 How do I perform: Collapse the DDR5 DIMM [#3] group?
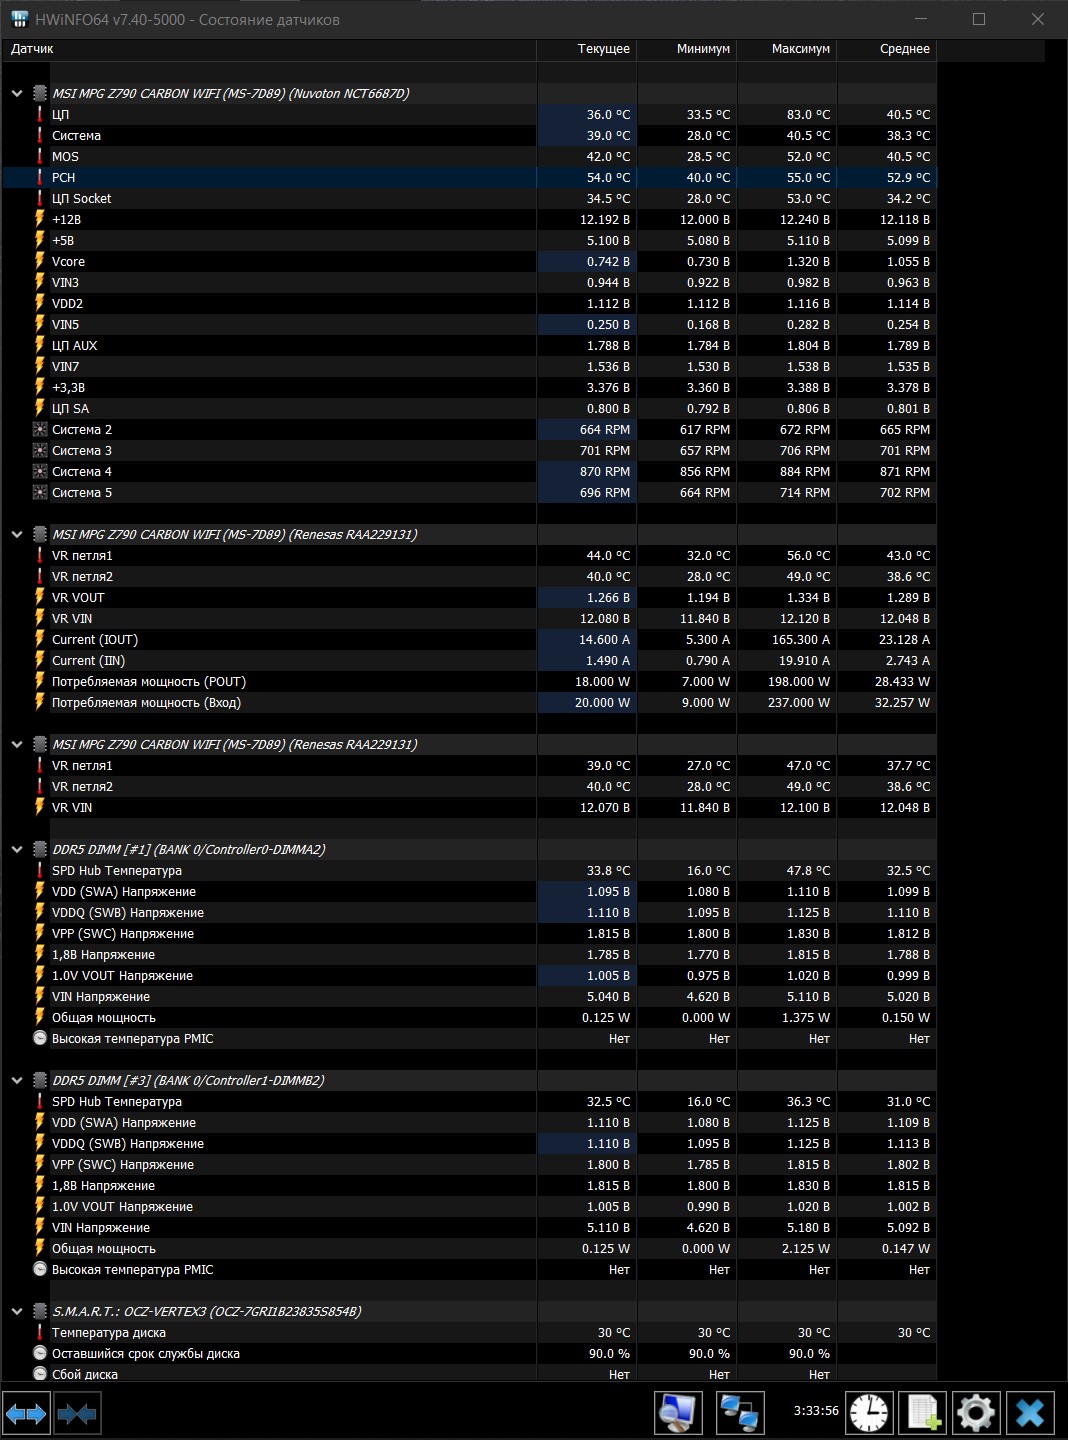[x=17, y=1080]
